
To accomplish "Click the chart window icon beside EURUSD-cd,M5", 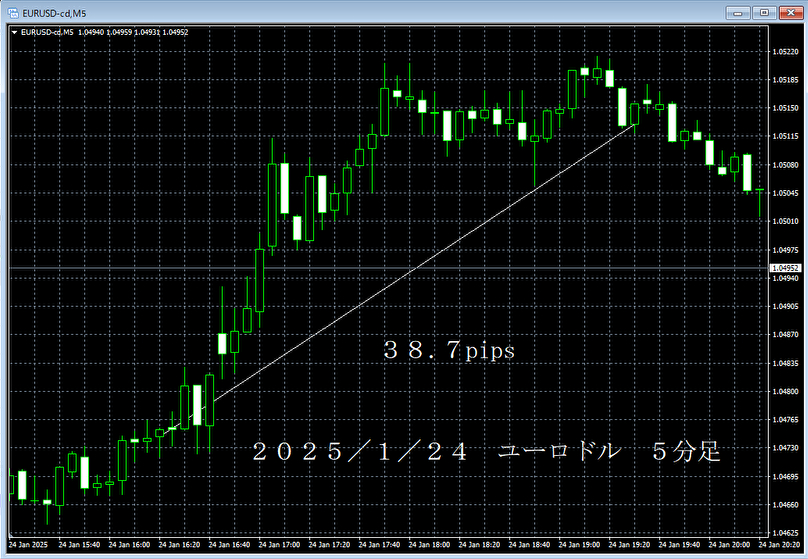I will (x=13, y=13).
